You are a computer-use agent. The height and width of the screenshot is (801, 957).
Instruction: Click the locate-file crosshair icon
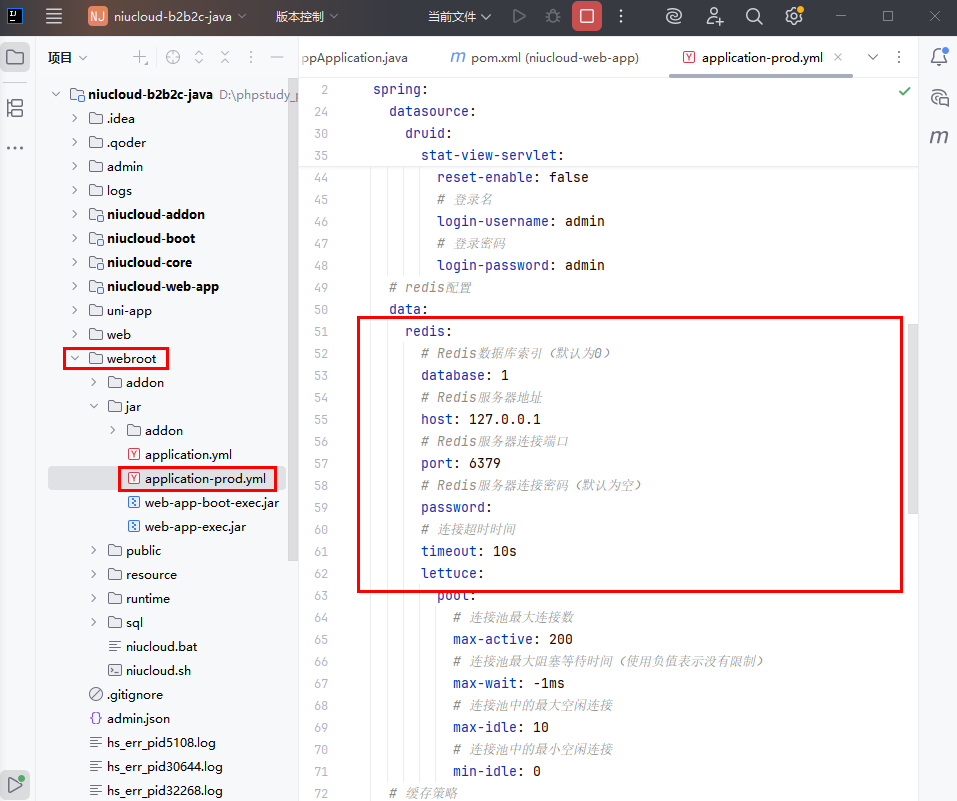(173, 58)
